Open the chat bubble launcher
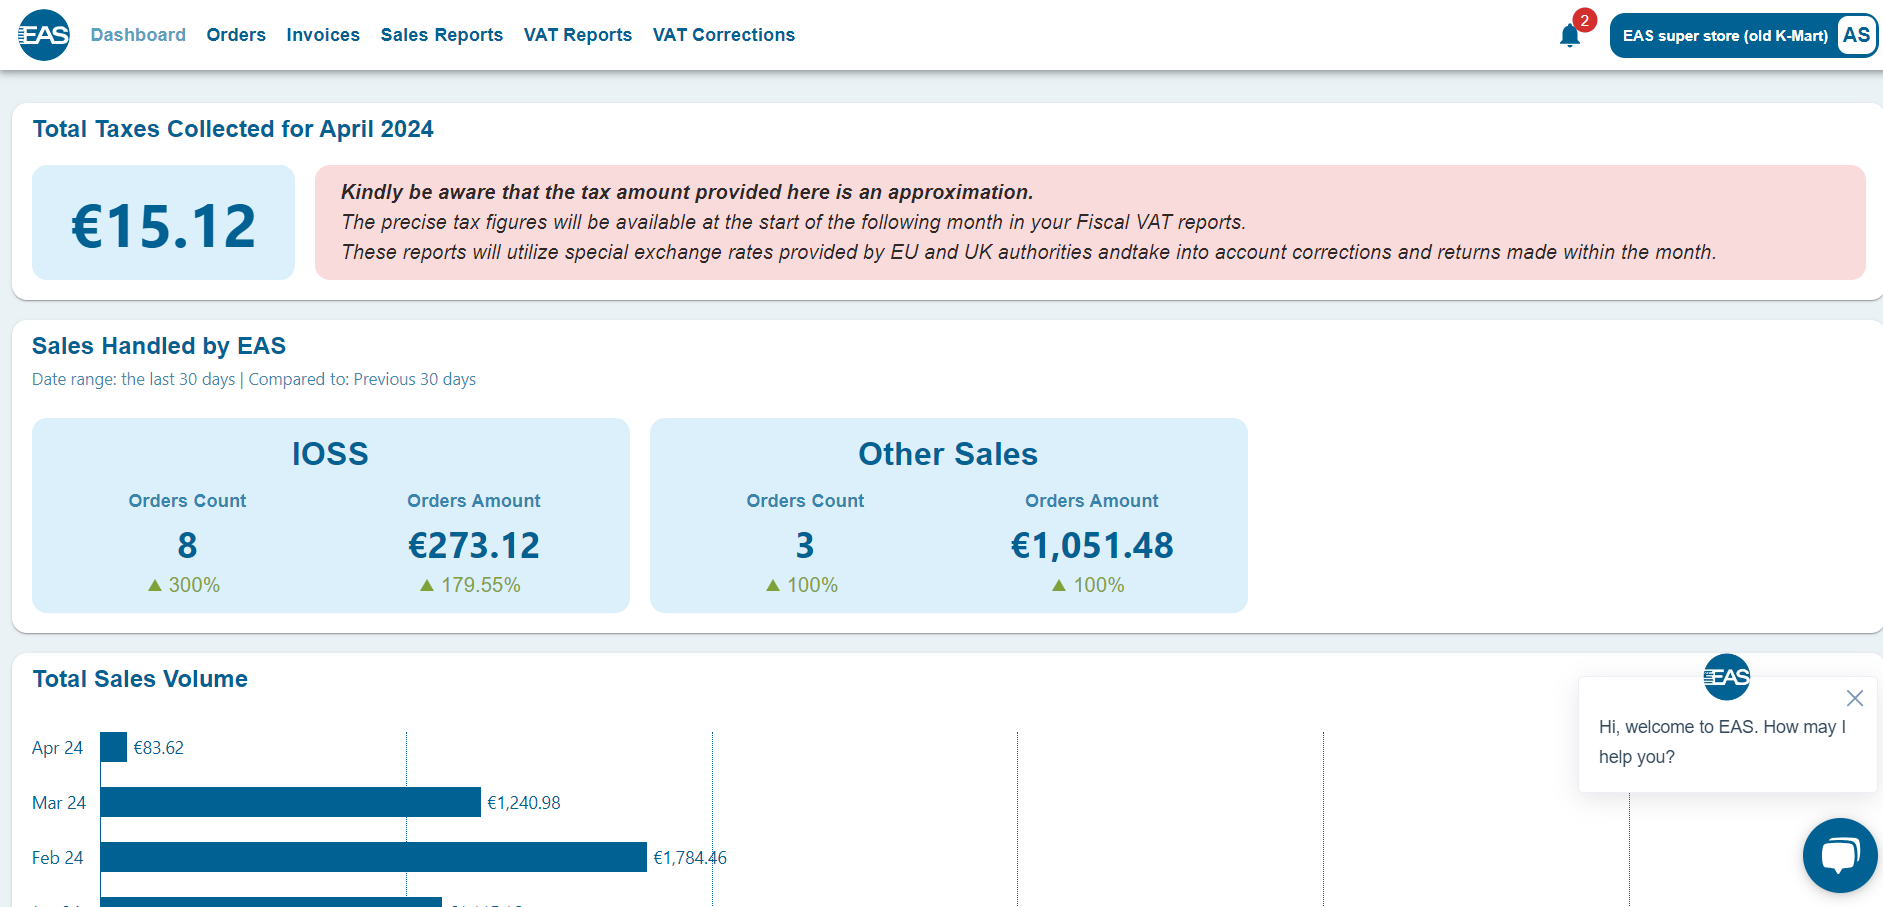Image resolution: width=1883 pixels, height=907 pixels. (x=1839, y=855)
